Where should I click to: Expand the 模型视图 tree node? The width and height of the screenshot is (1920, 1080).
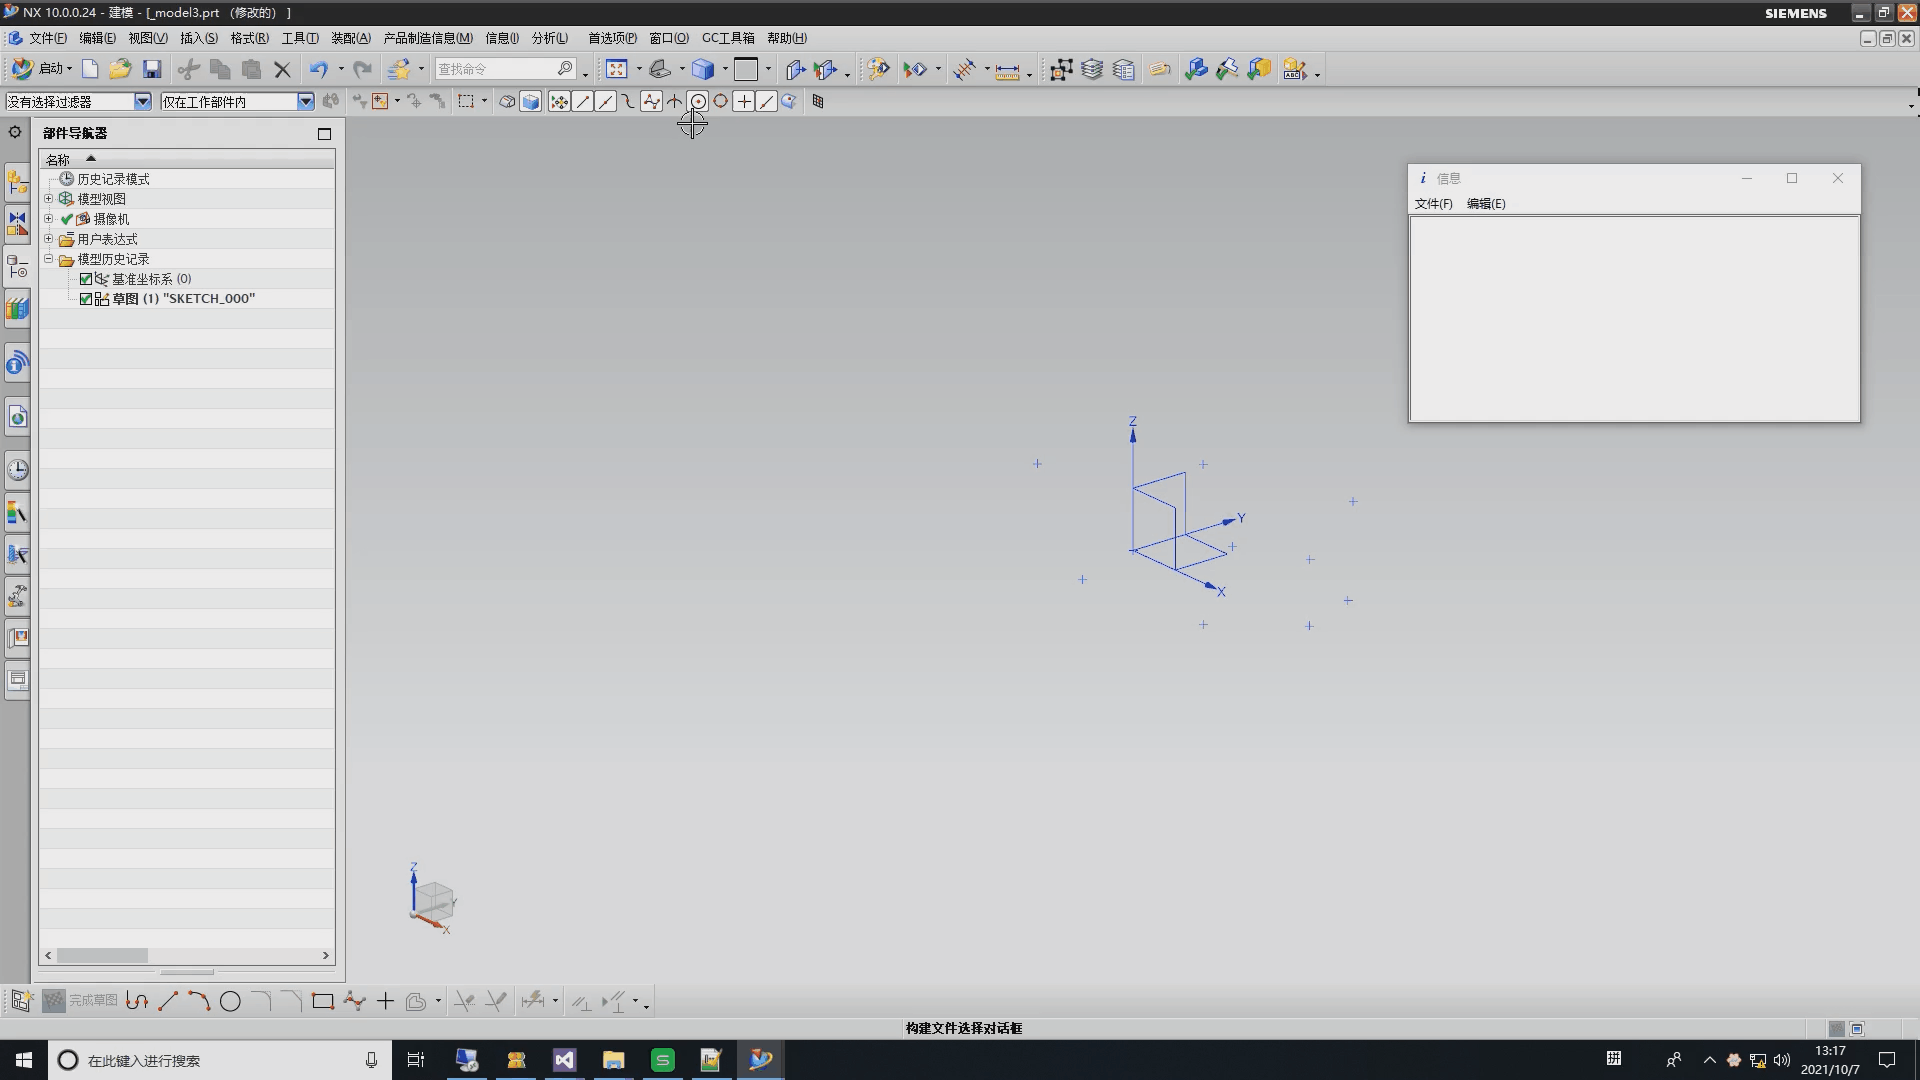point(48,199)
